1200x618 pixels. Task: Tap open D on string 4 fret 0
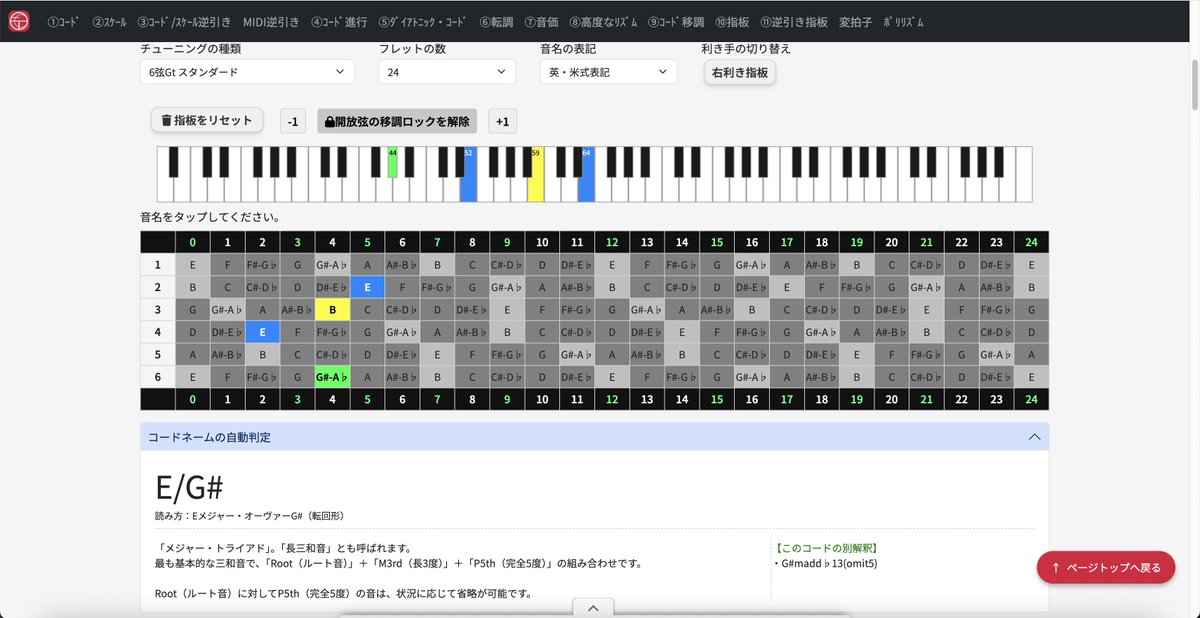click(192, 332)
